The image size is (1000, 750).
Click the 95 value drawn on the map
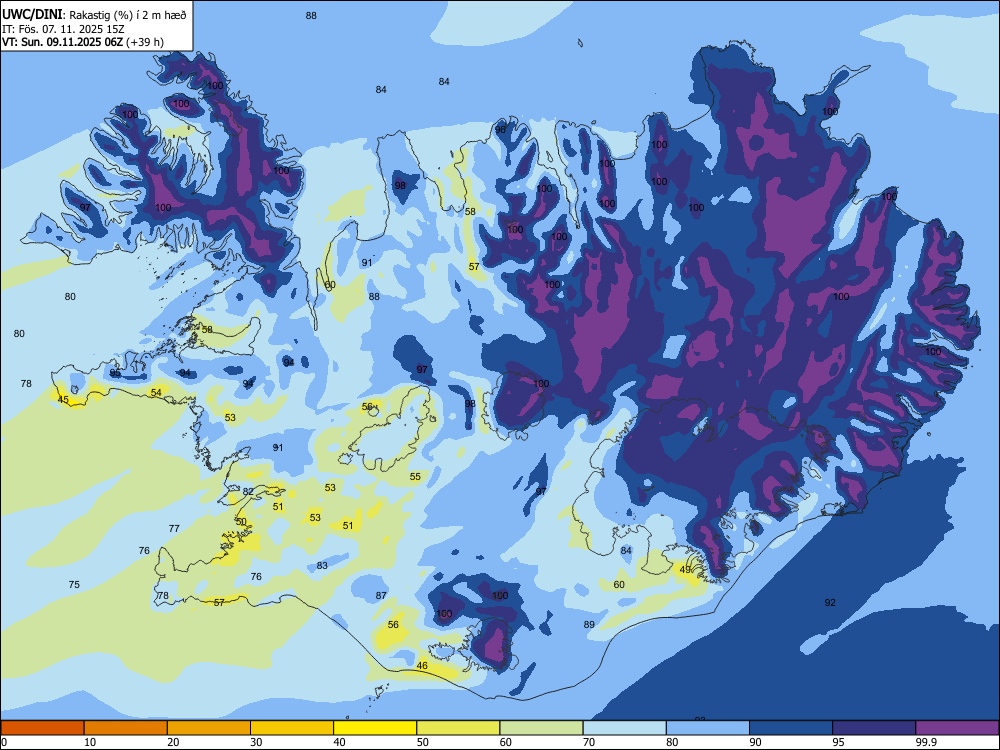[115, 373]
